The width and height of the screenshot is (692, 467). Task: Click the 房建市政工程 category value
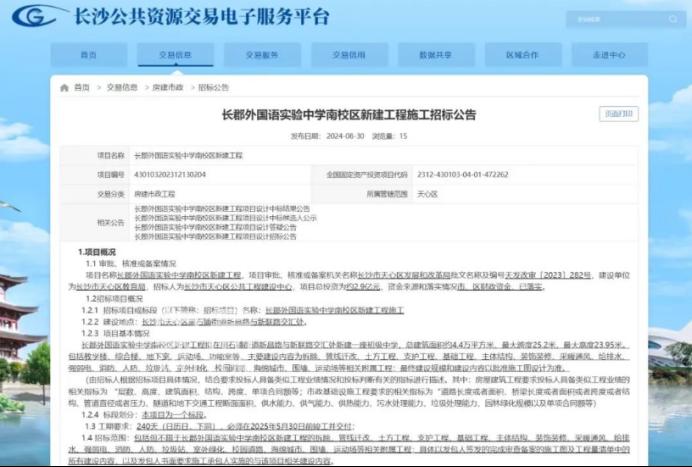pyautogui.click(x=154, y=194)
